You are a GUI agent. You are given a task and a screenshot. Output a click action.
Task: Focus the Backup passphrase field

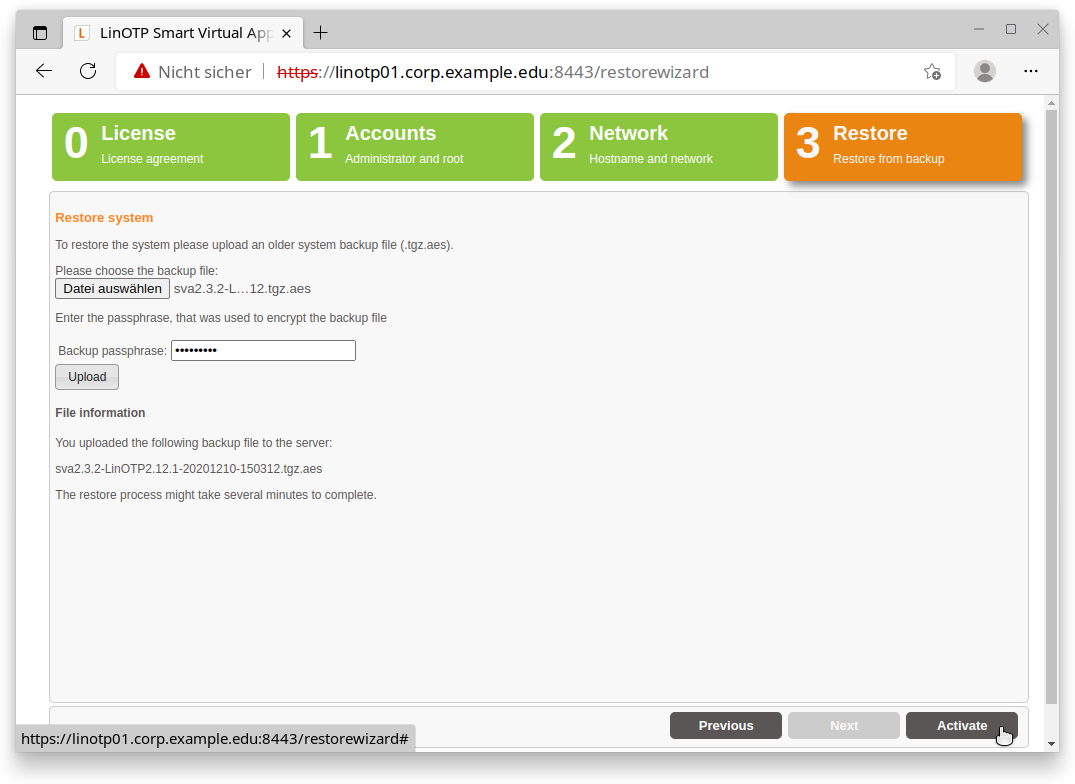[263, 351]
